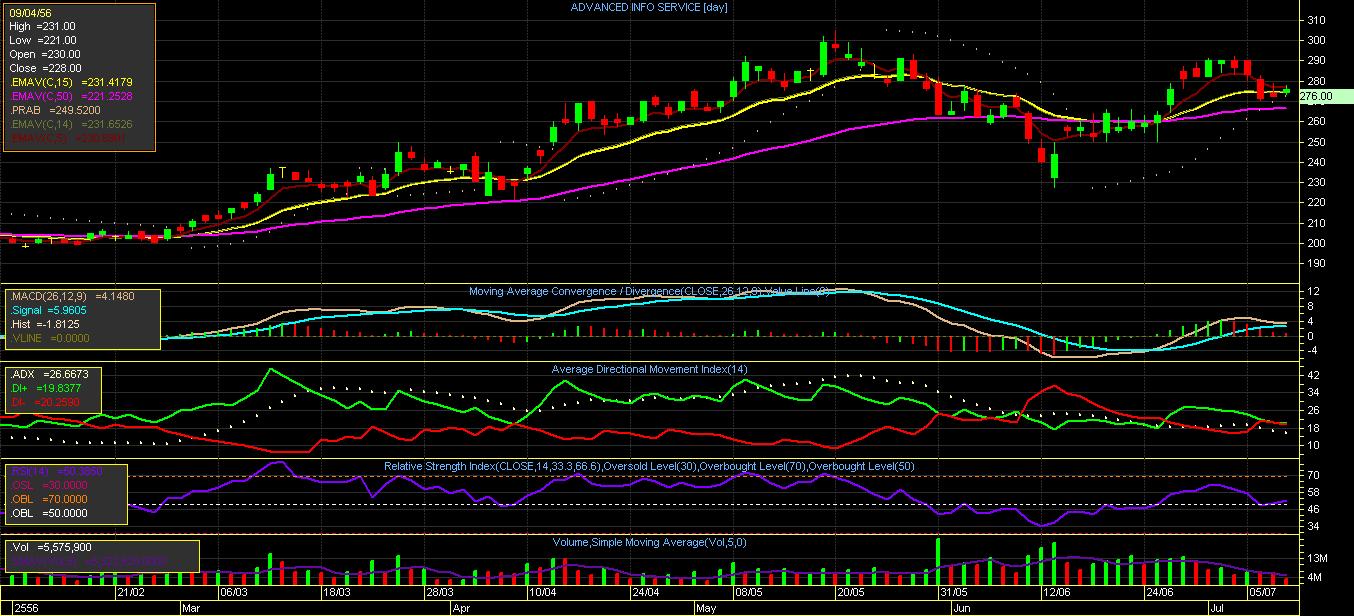Click the High =231.00 legend row
The width and height of the screenshot is (1354, 616).
coord(44,27)
